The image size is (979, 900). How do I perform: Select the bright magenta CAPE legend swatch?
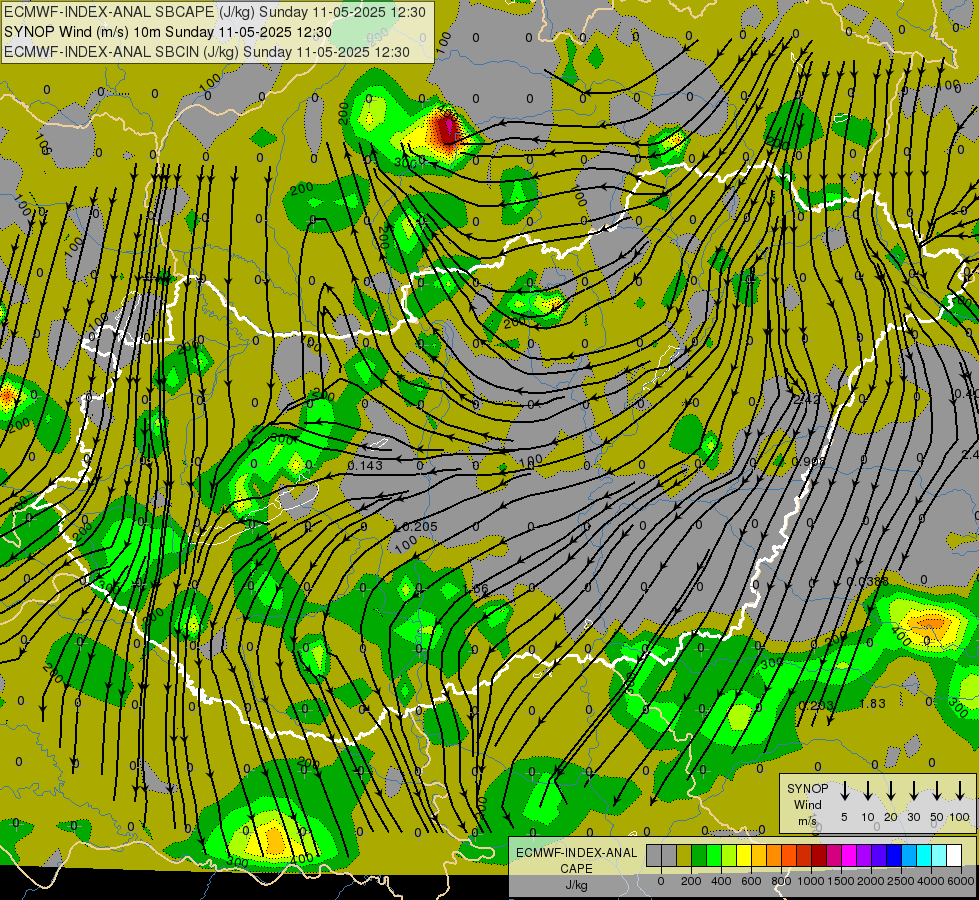(x=849, y=855)
